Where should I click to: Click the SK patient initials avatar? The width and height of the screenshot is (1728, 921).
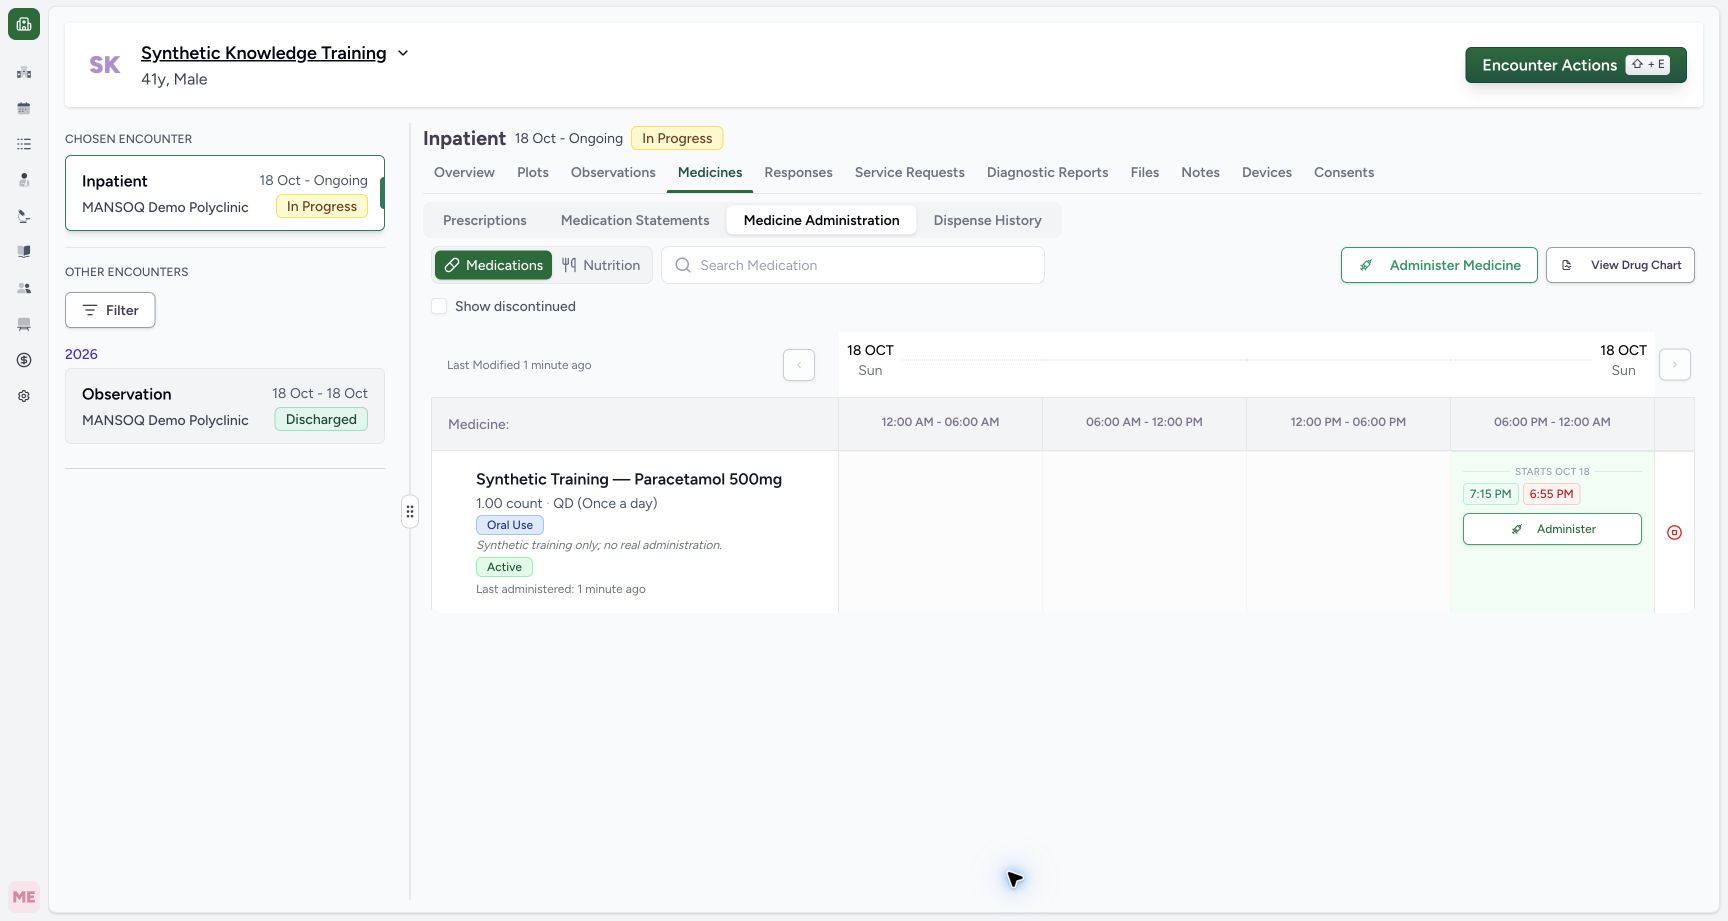click(105, 65)
